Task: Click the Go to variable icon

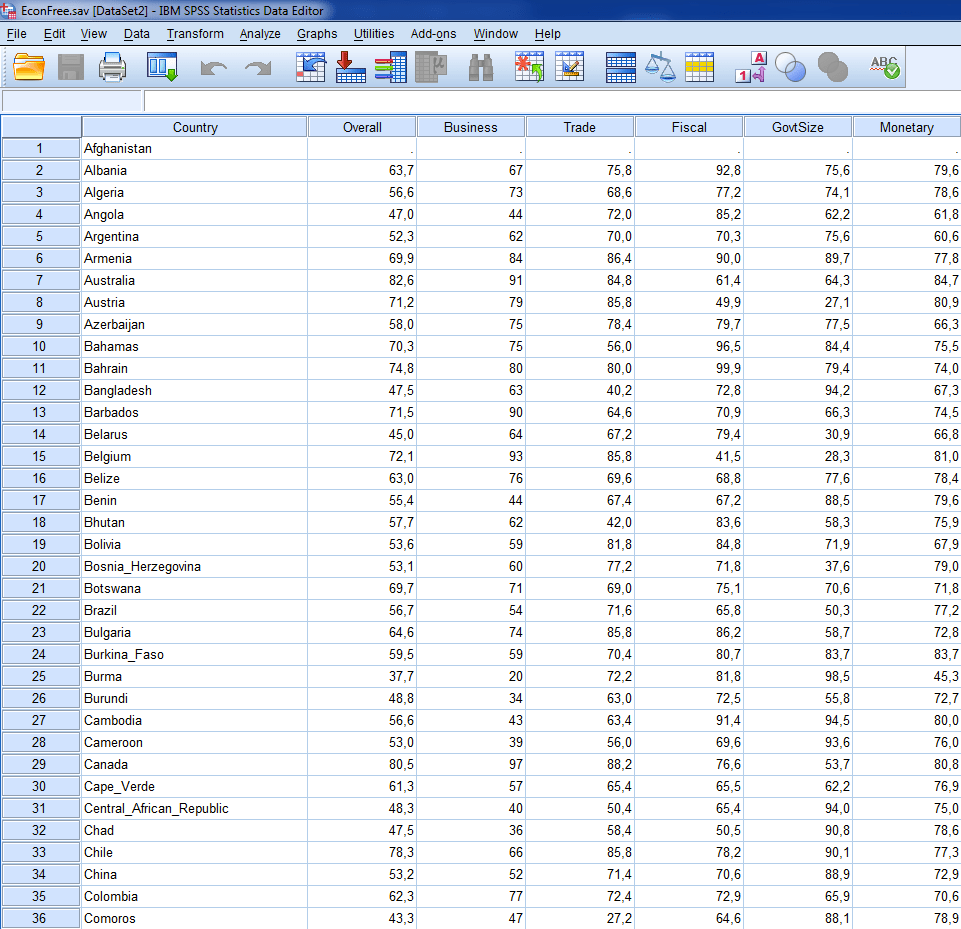Action: [x=351, y=67]
